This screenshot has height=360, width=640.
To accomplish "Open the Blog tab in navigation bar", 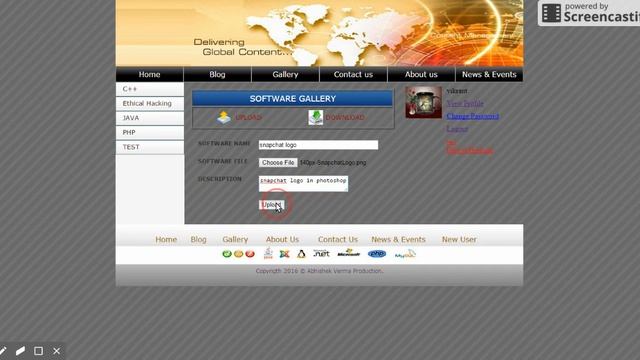I will coord(217,74).
